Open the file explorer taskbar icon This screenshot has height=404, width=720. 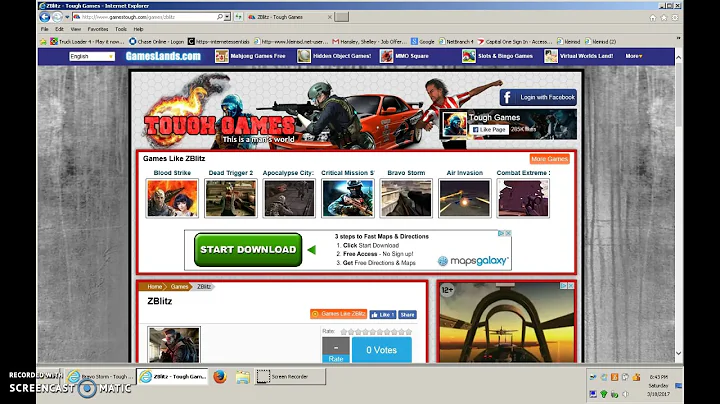coord(242,377)
